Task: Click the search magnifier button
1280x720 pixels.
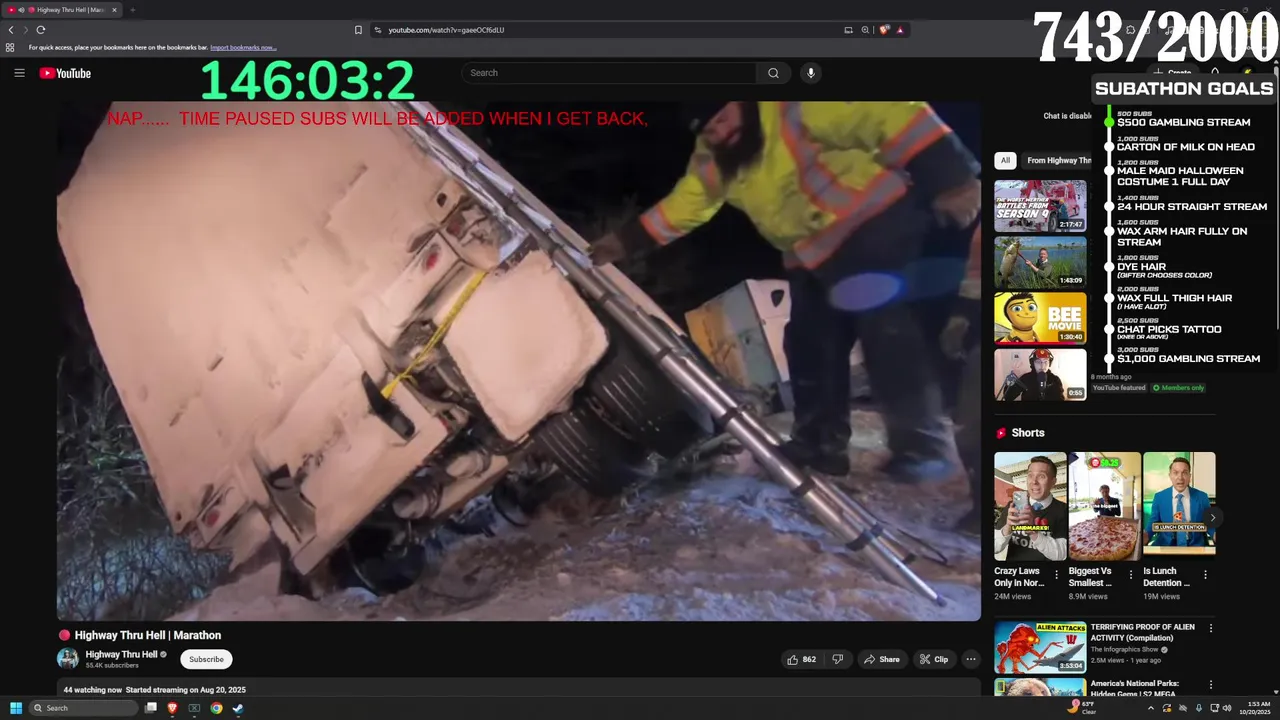Action: [773, 73]
